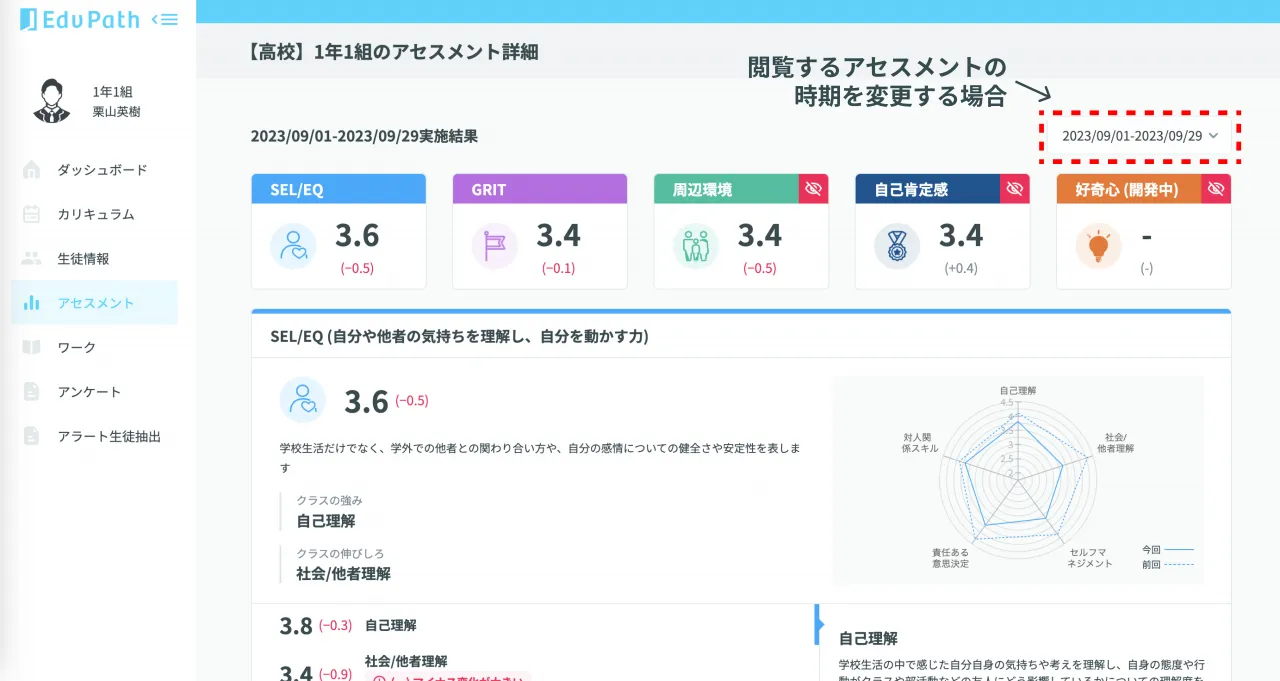The width and height of the screenshot is (1280, 681).
Task: Click the GRIT card flag icon
Action: 495,246
